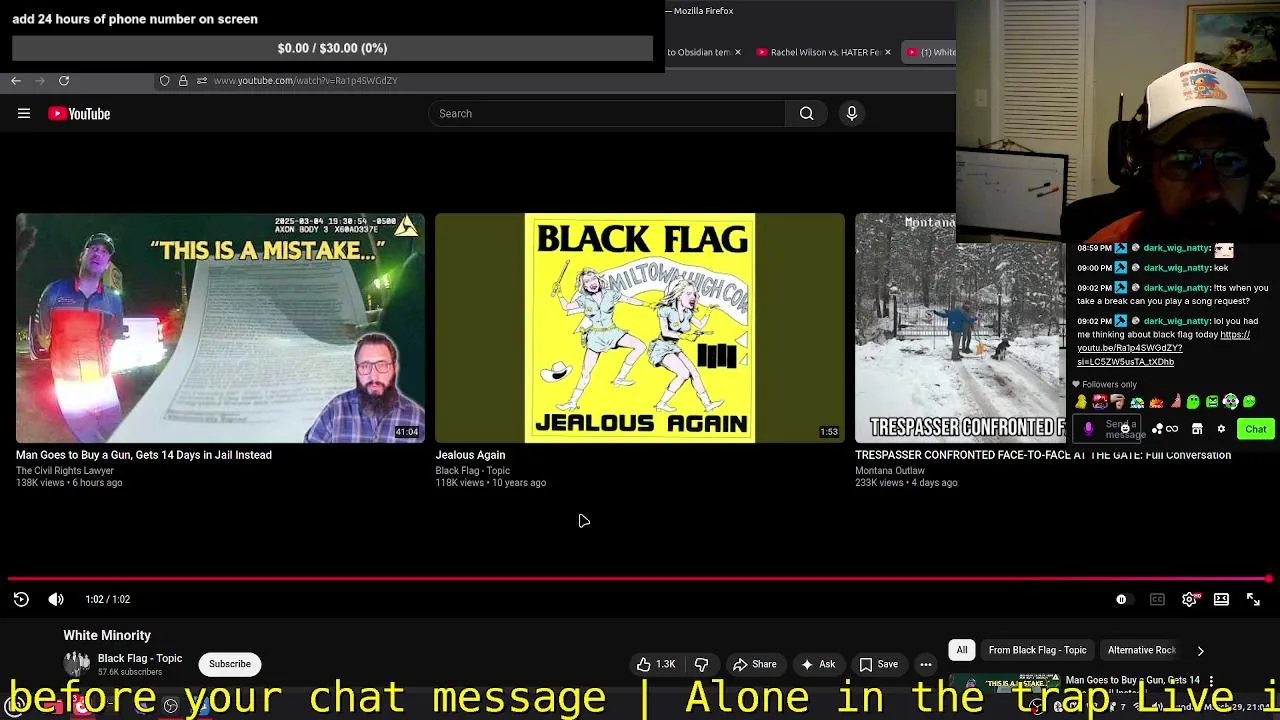This screenshot has height=720, width=1280.
Task: Click Montana Outlaw channel name
Action: pyautogui.click(x=890, y=471)
